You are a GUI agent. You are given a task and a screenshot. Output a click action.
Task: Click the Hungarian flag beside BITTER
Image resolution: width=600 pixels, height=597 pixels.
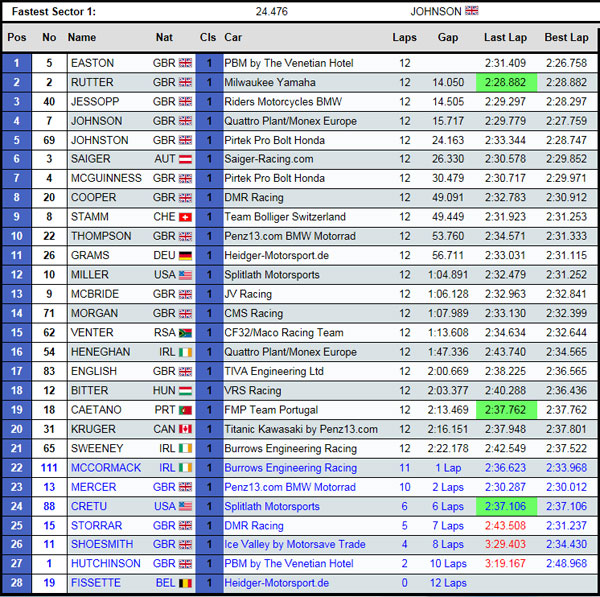click(185, 391)
